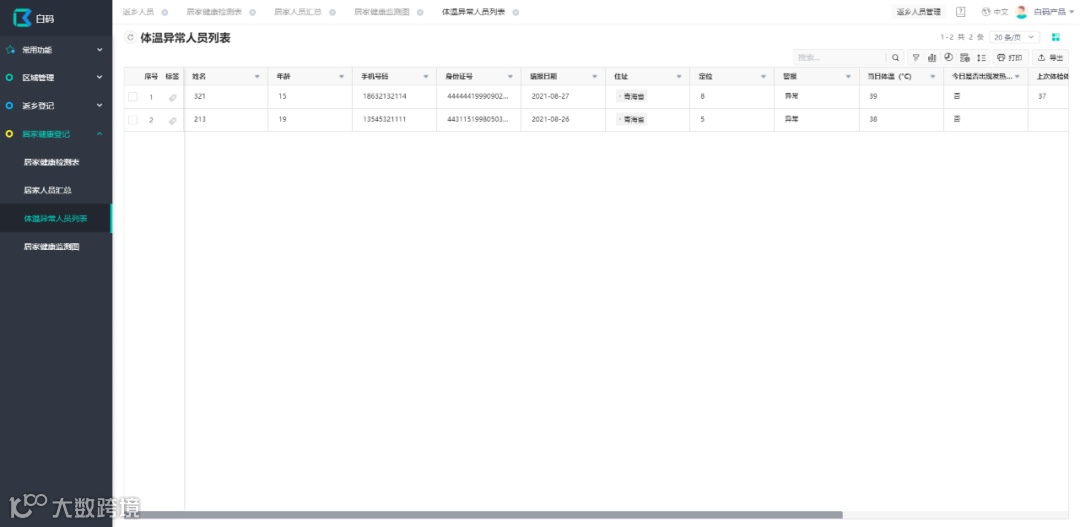This screenshot has height=527, width=1080.
Task: Change row height with line-spacing icon
Action: 982,58
